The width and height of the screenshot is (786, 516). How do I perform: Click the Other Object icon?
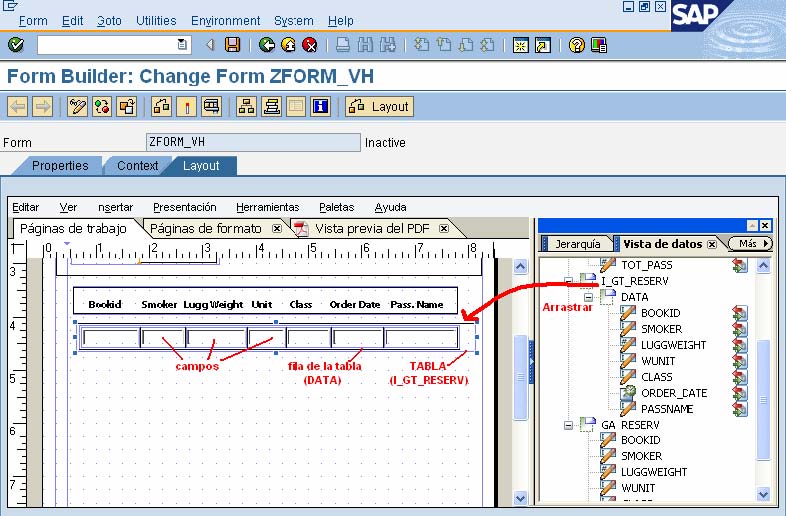pyautogui.click(x=127, y=106)
